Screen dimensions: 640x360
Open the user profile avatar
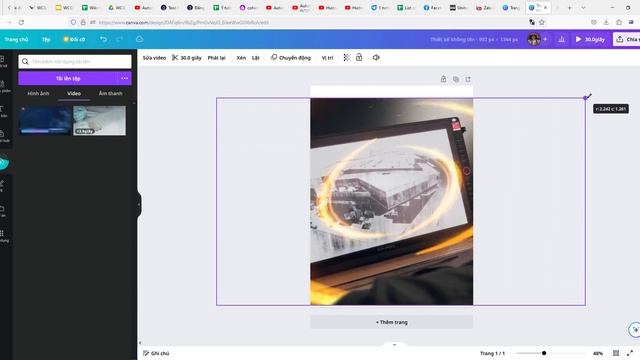pyautogui.click(x=533, y=39)
